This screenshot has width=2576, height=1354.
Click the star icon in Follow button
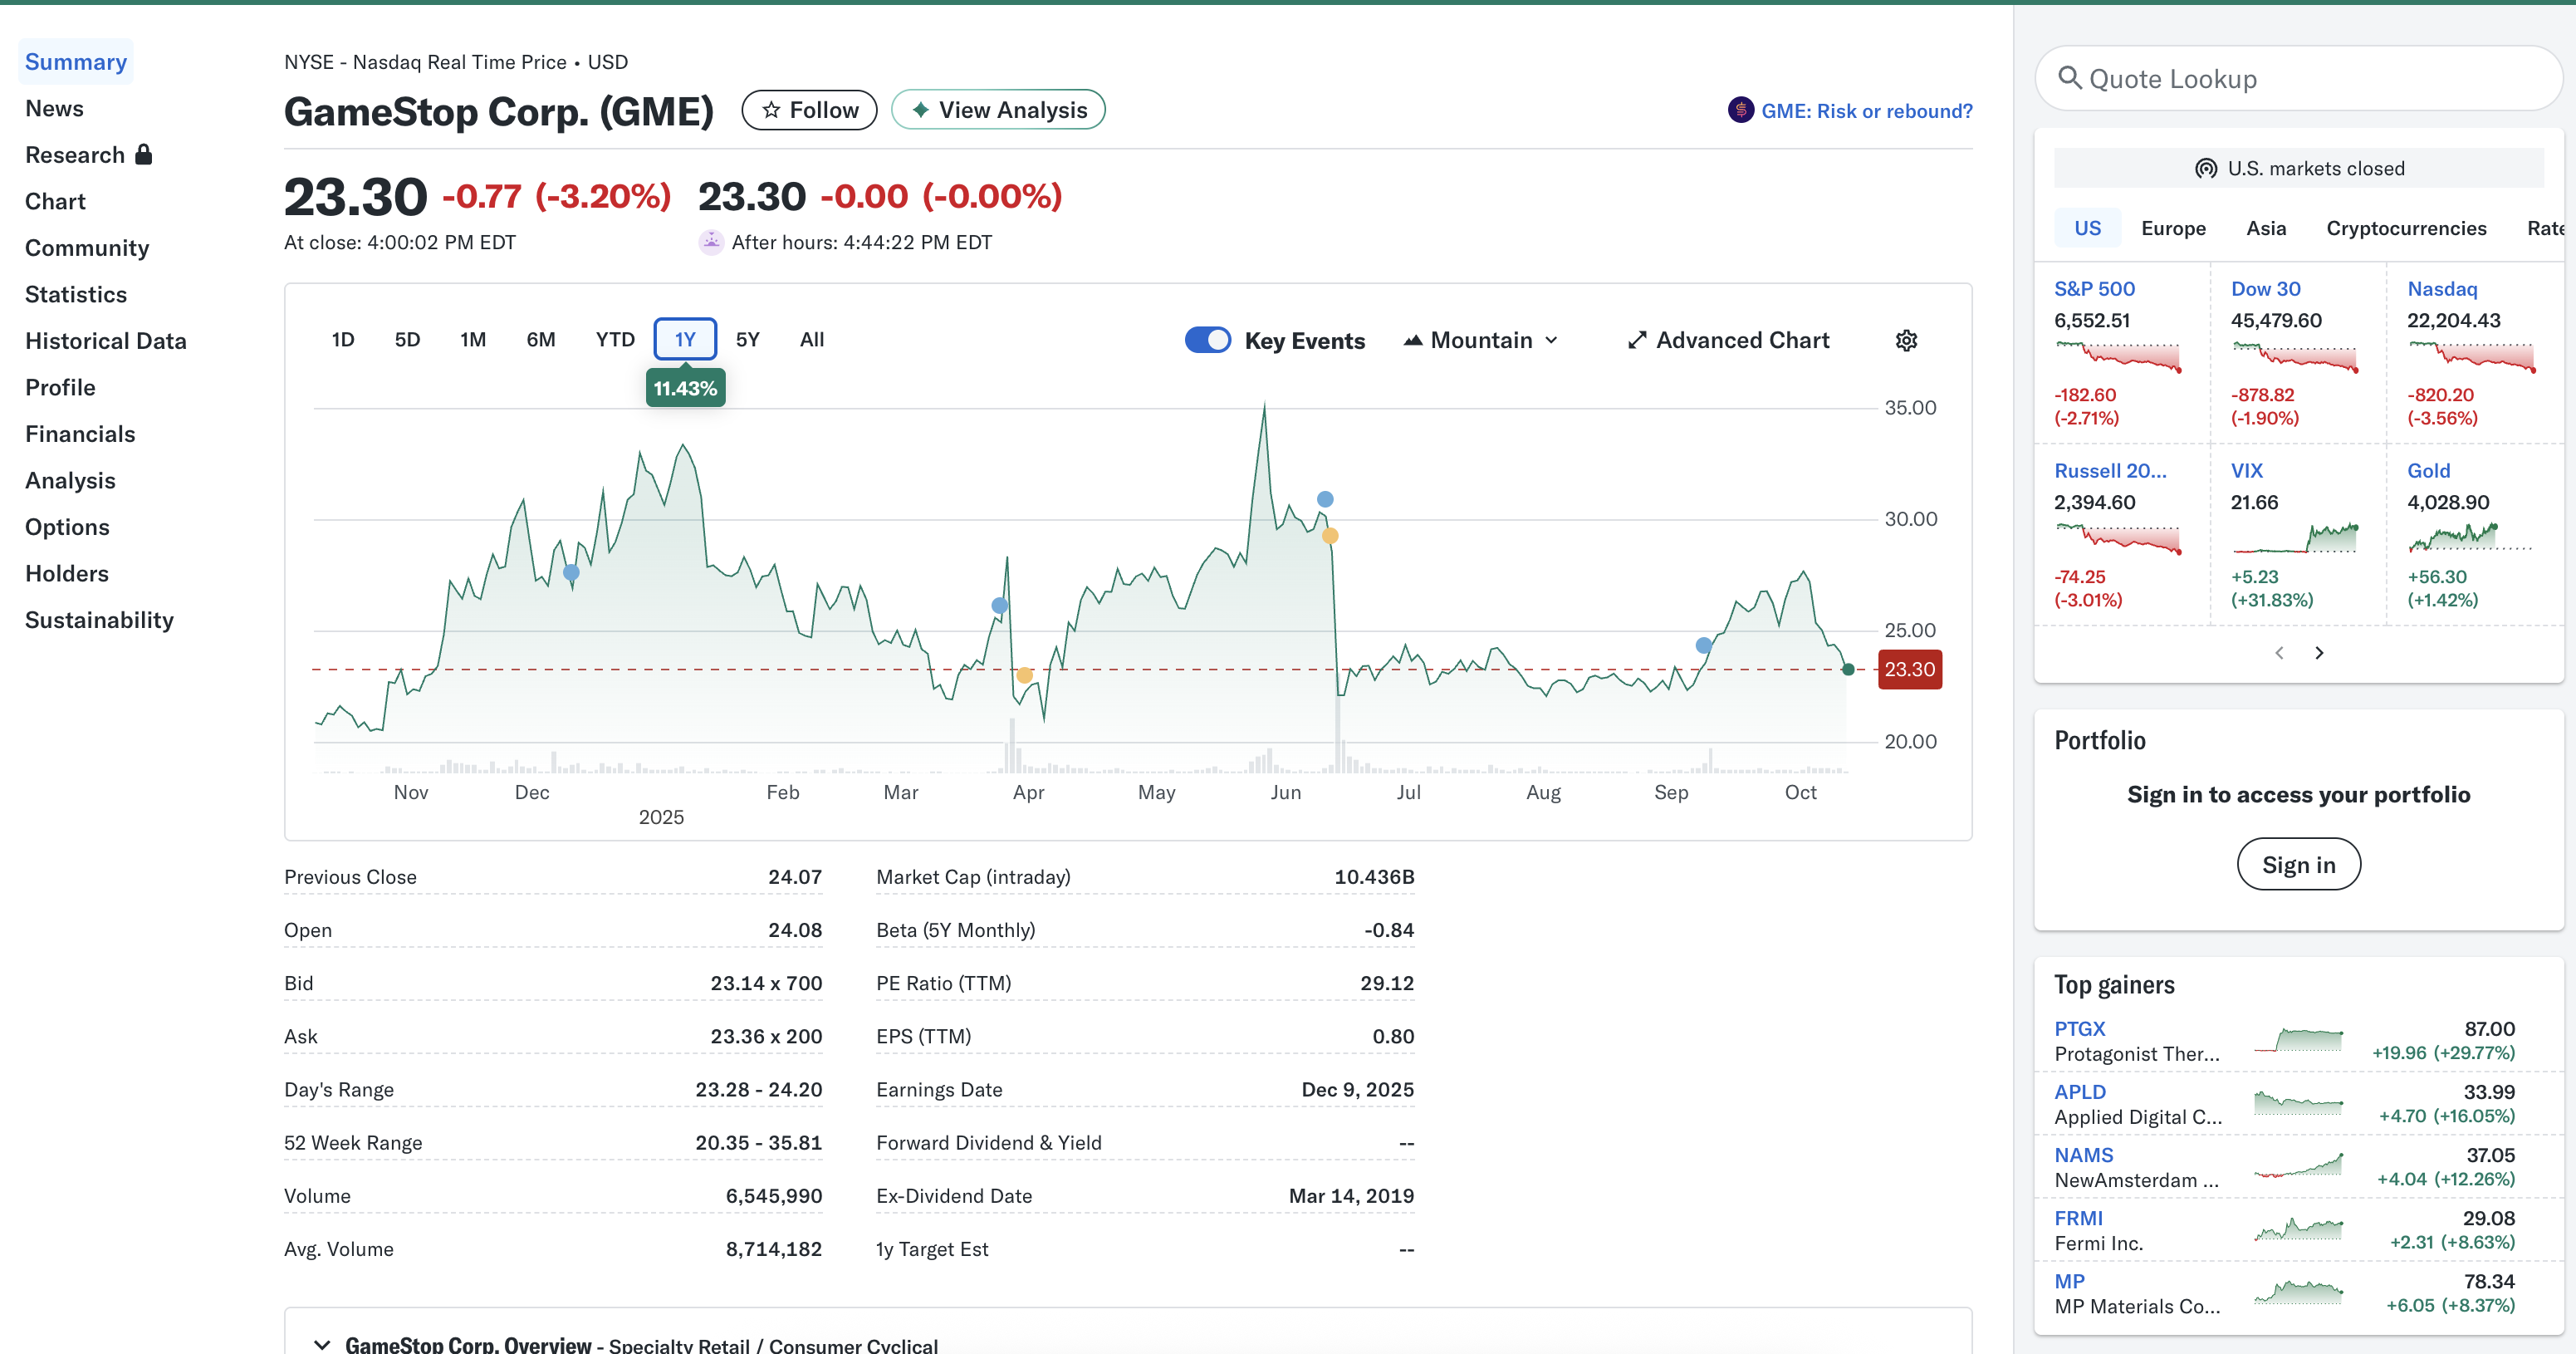(x=771, y=110)
